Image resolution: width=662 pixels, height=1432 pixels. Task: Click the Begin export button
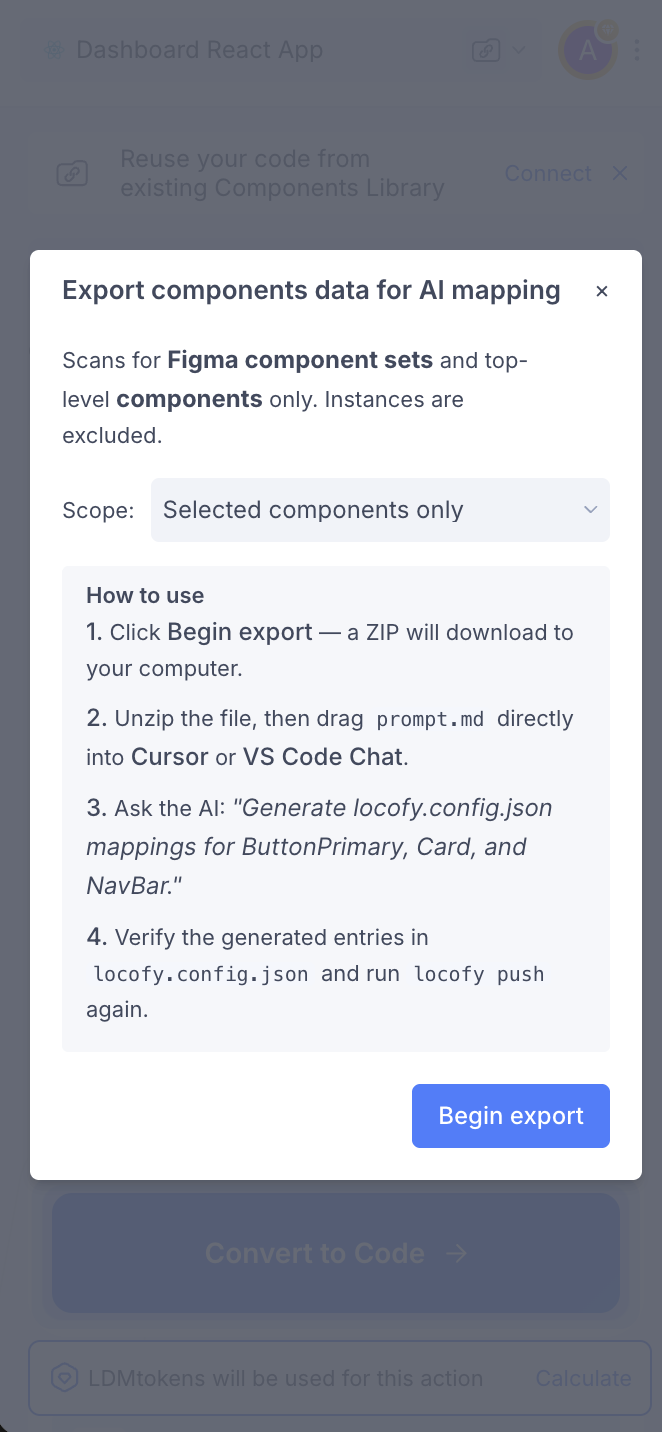click(x=510, y=1116)
